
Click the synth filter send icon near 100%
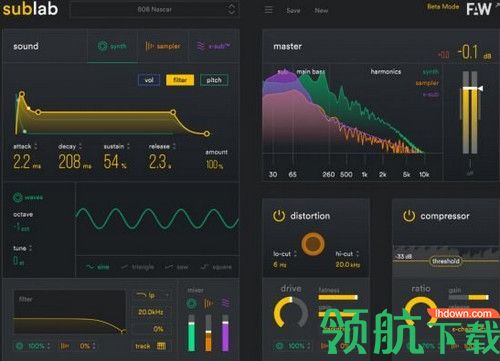coord(19,346)
